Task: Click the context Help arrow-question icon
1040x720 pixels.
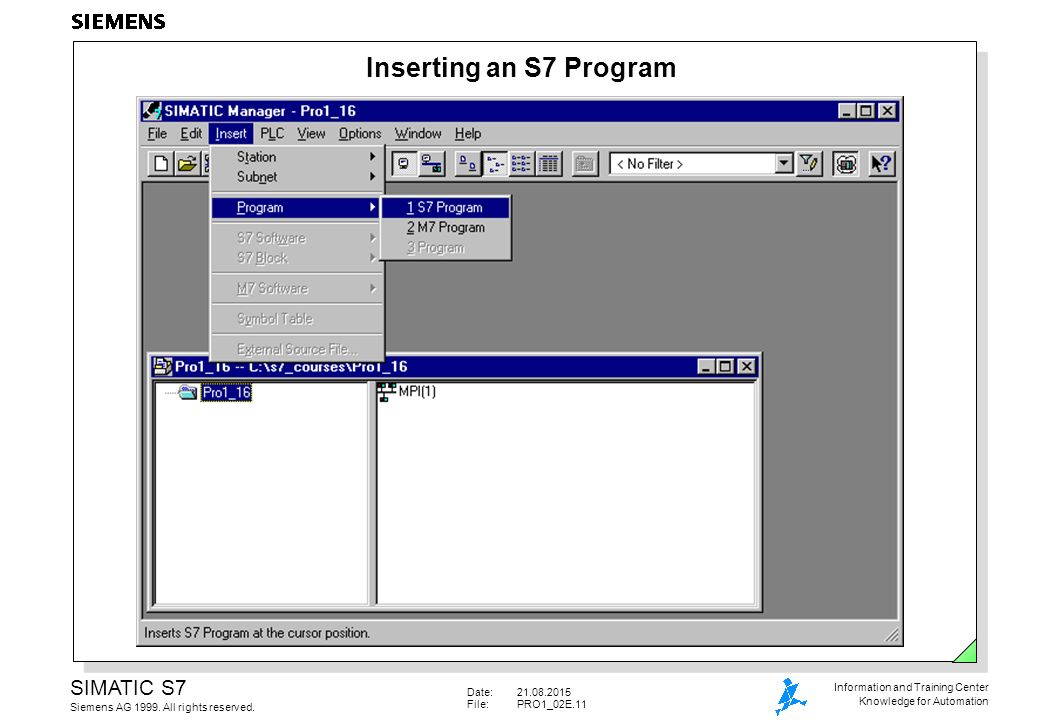Action: (x=881, y=164)
